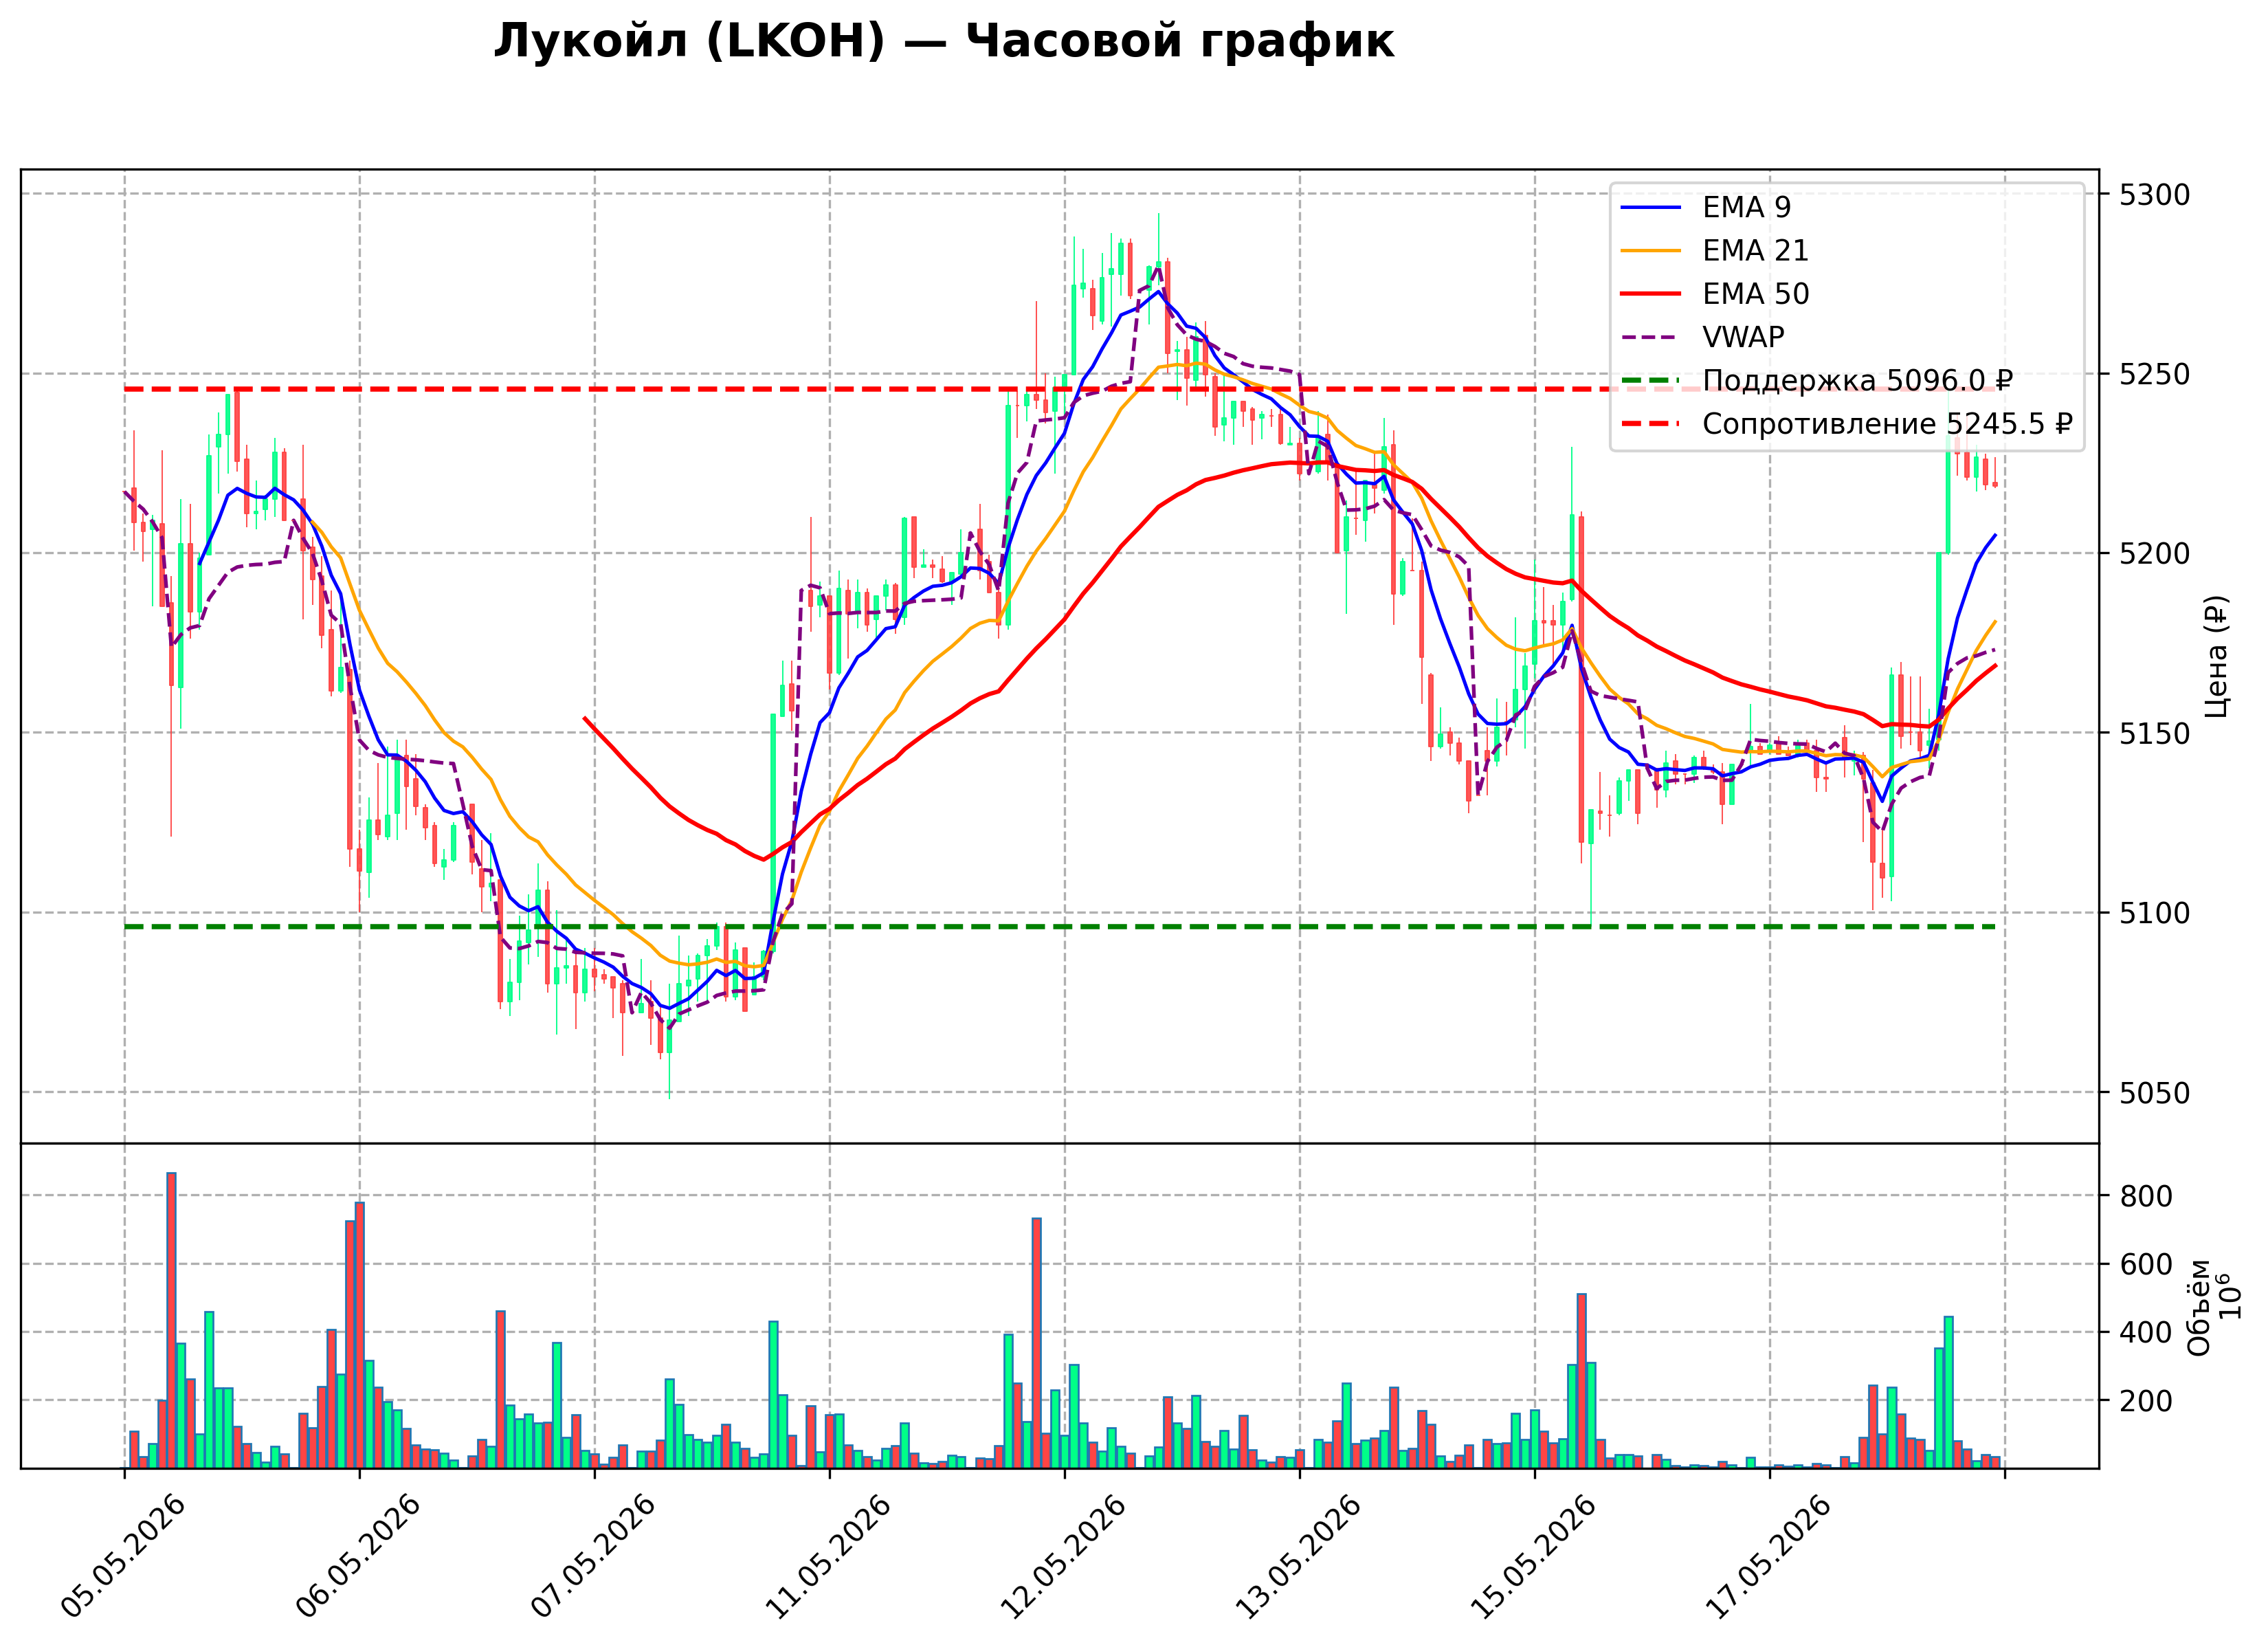Click the "Сопротивление 5245.5 ₽" legend label
Image resolution: width=2268 pixels, height=1645 pixels.
click(1887, 424)
